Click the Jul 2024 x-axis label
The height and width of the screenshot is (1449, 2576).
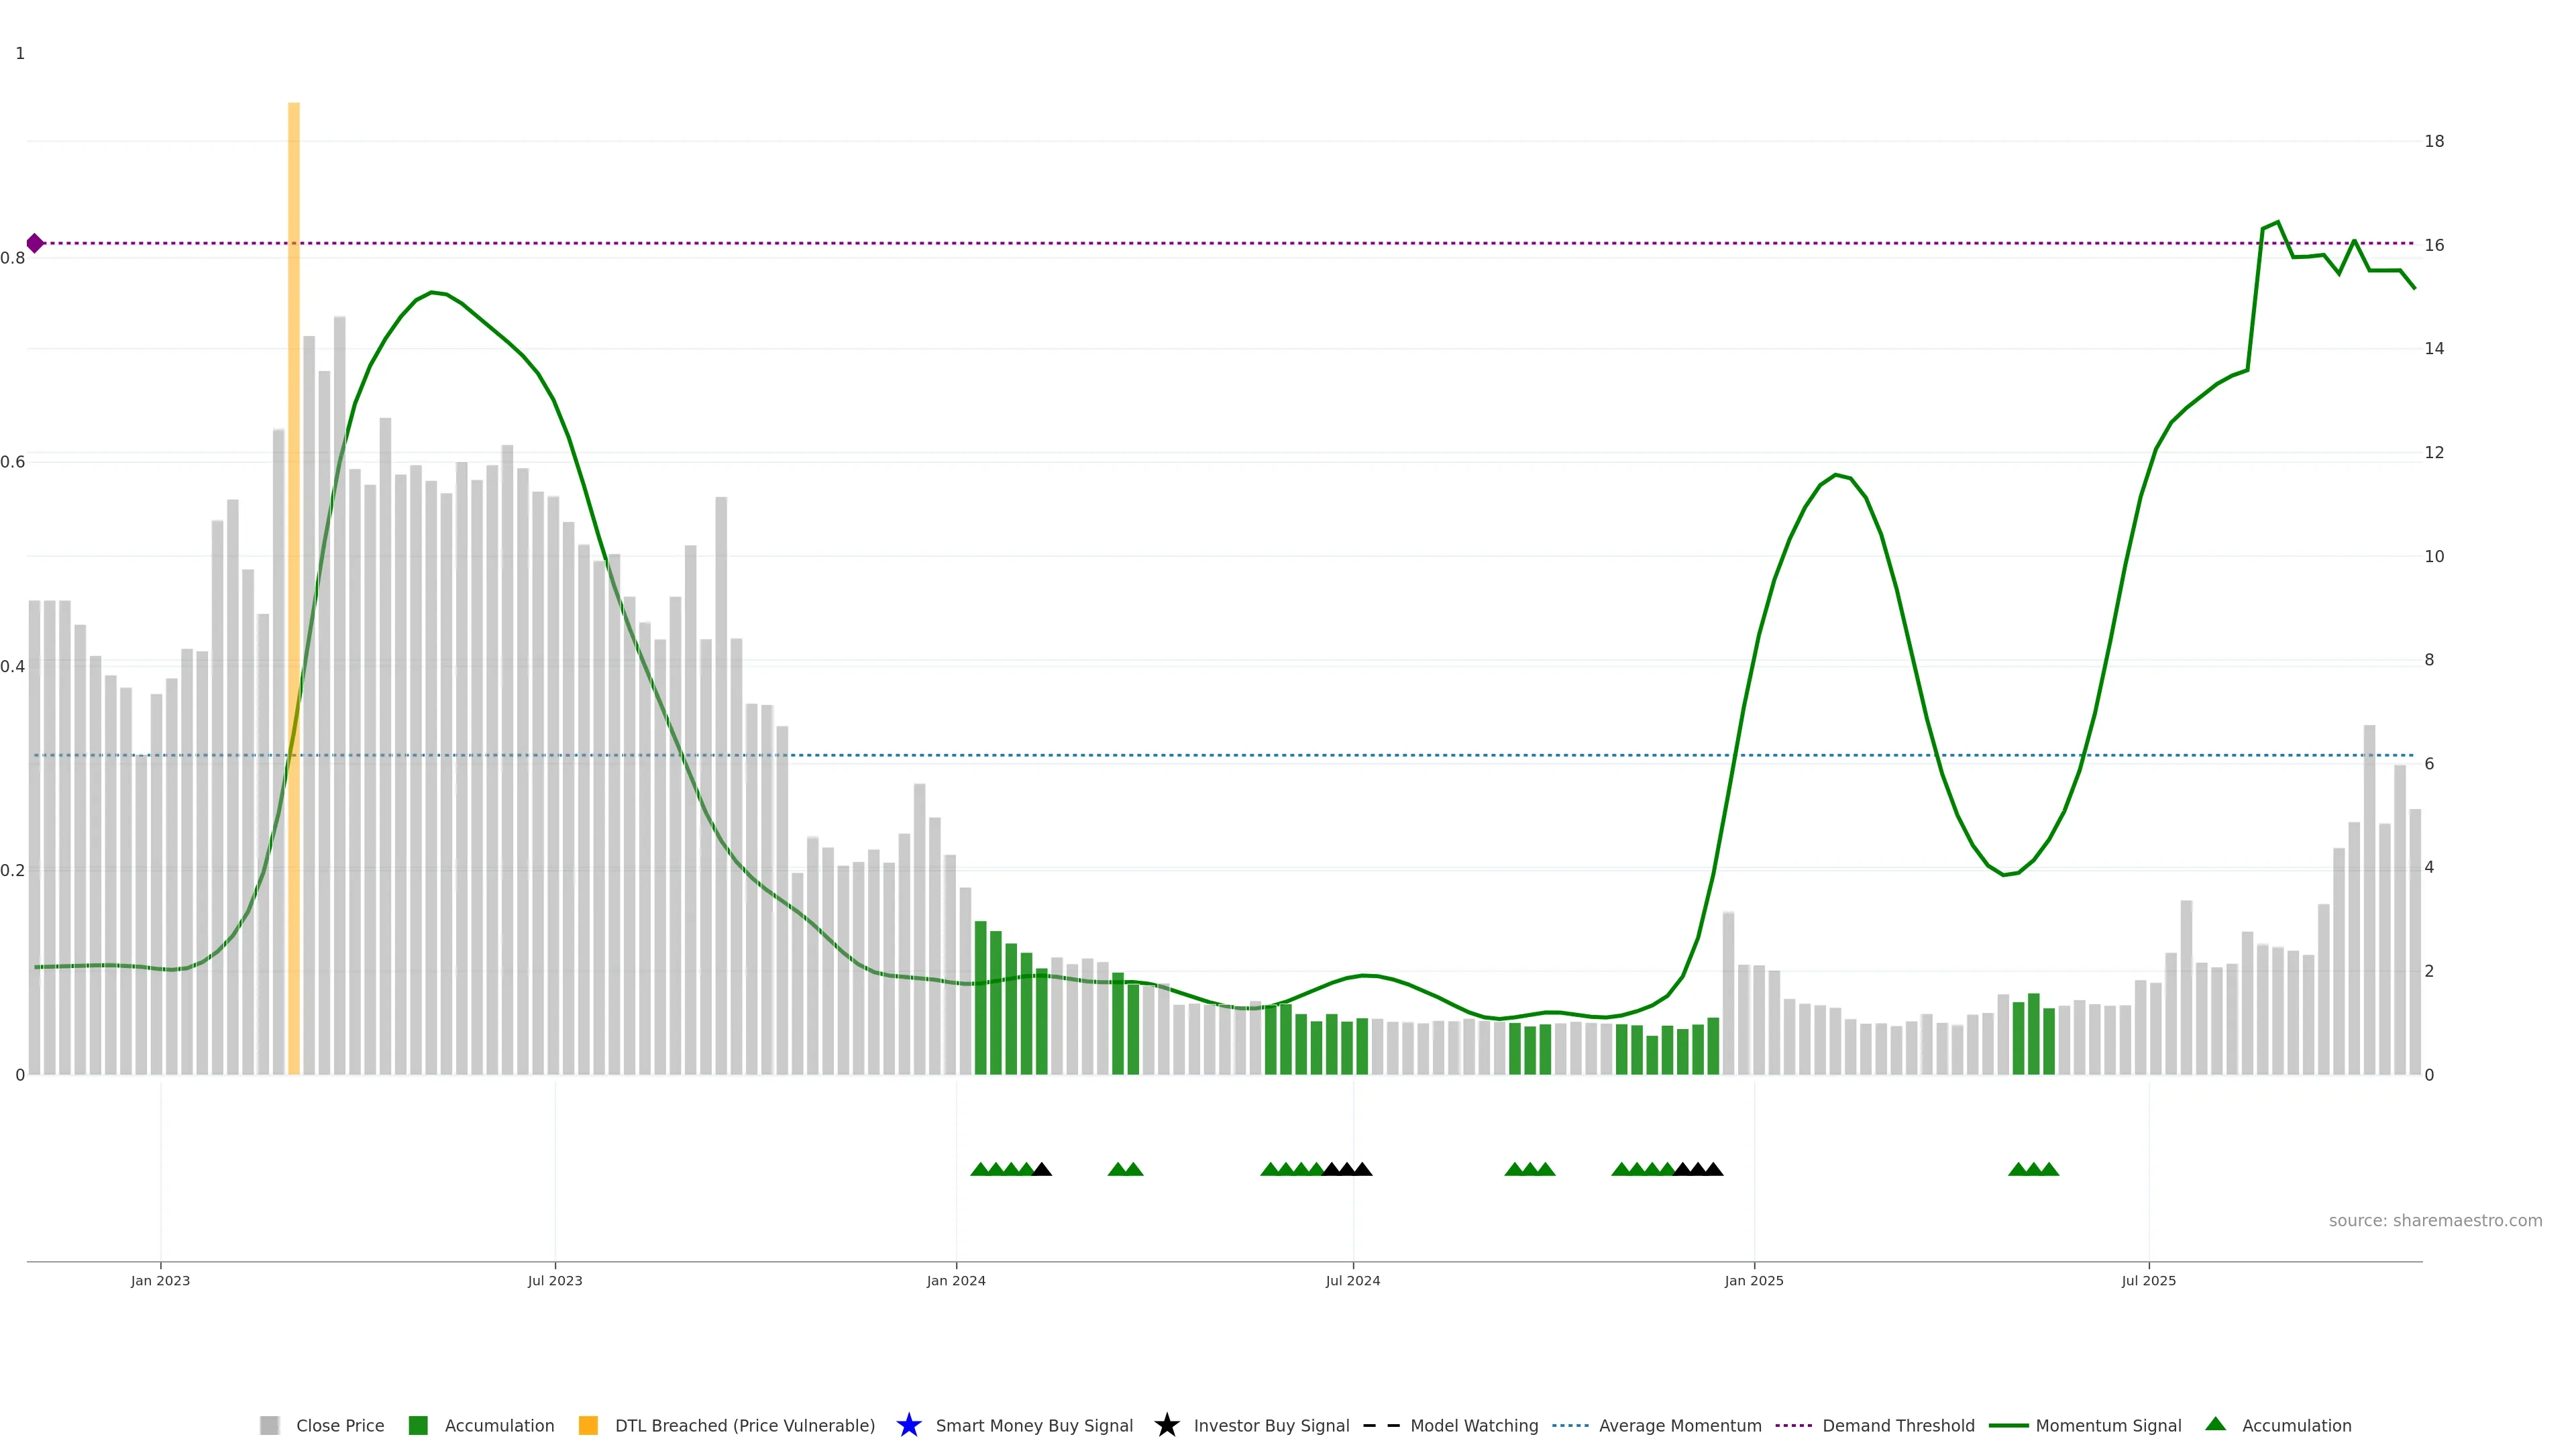pyautogui.click(x=1352, y=1280)
